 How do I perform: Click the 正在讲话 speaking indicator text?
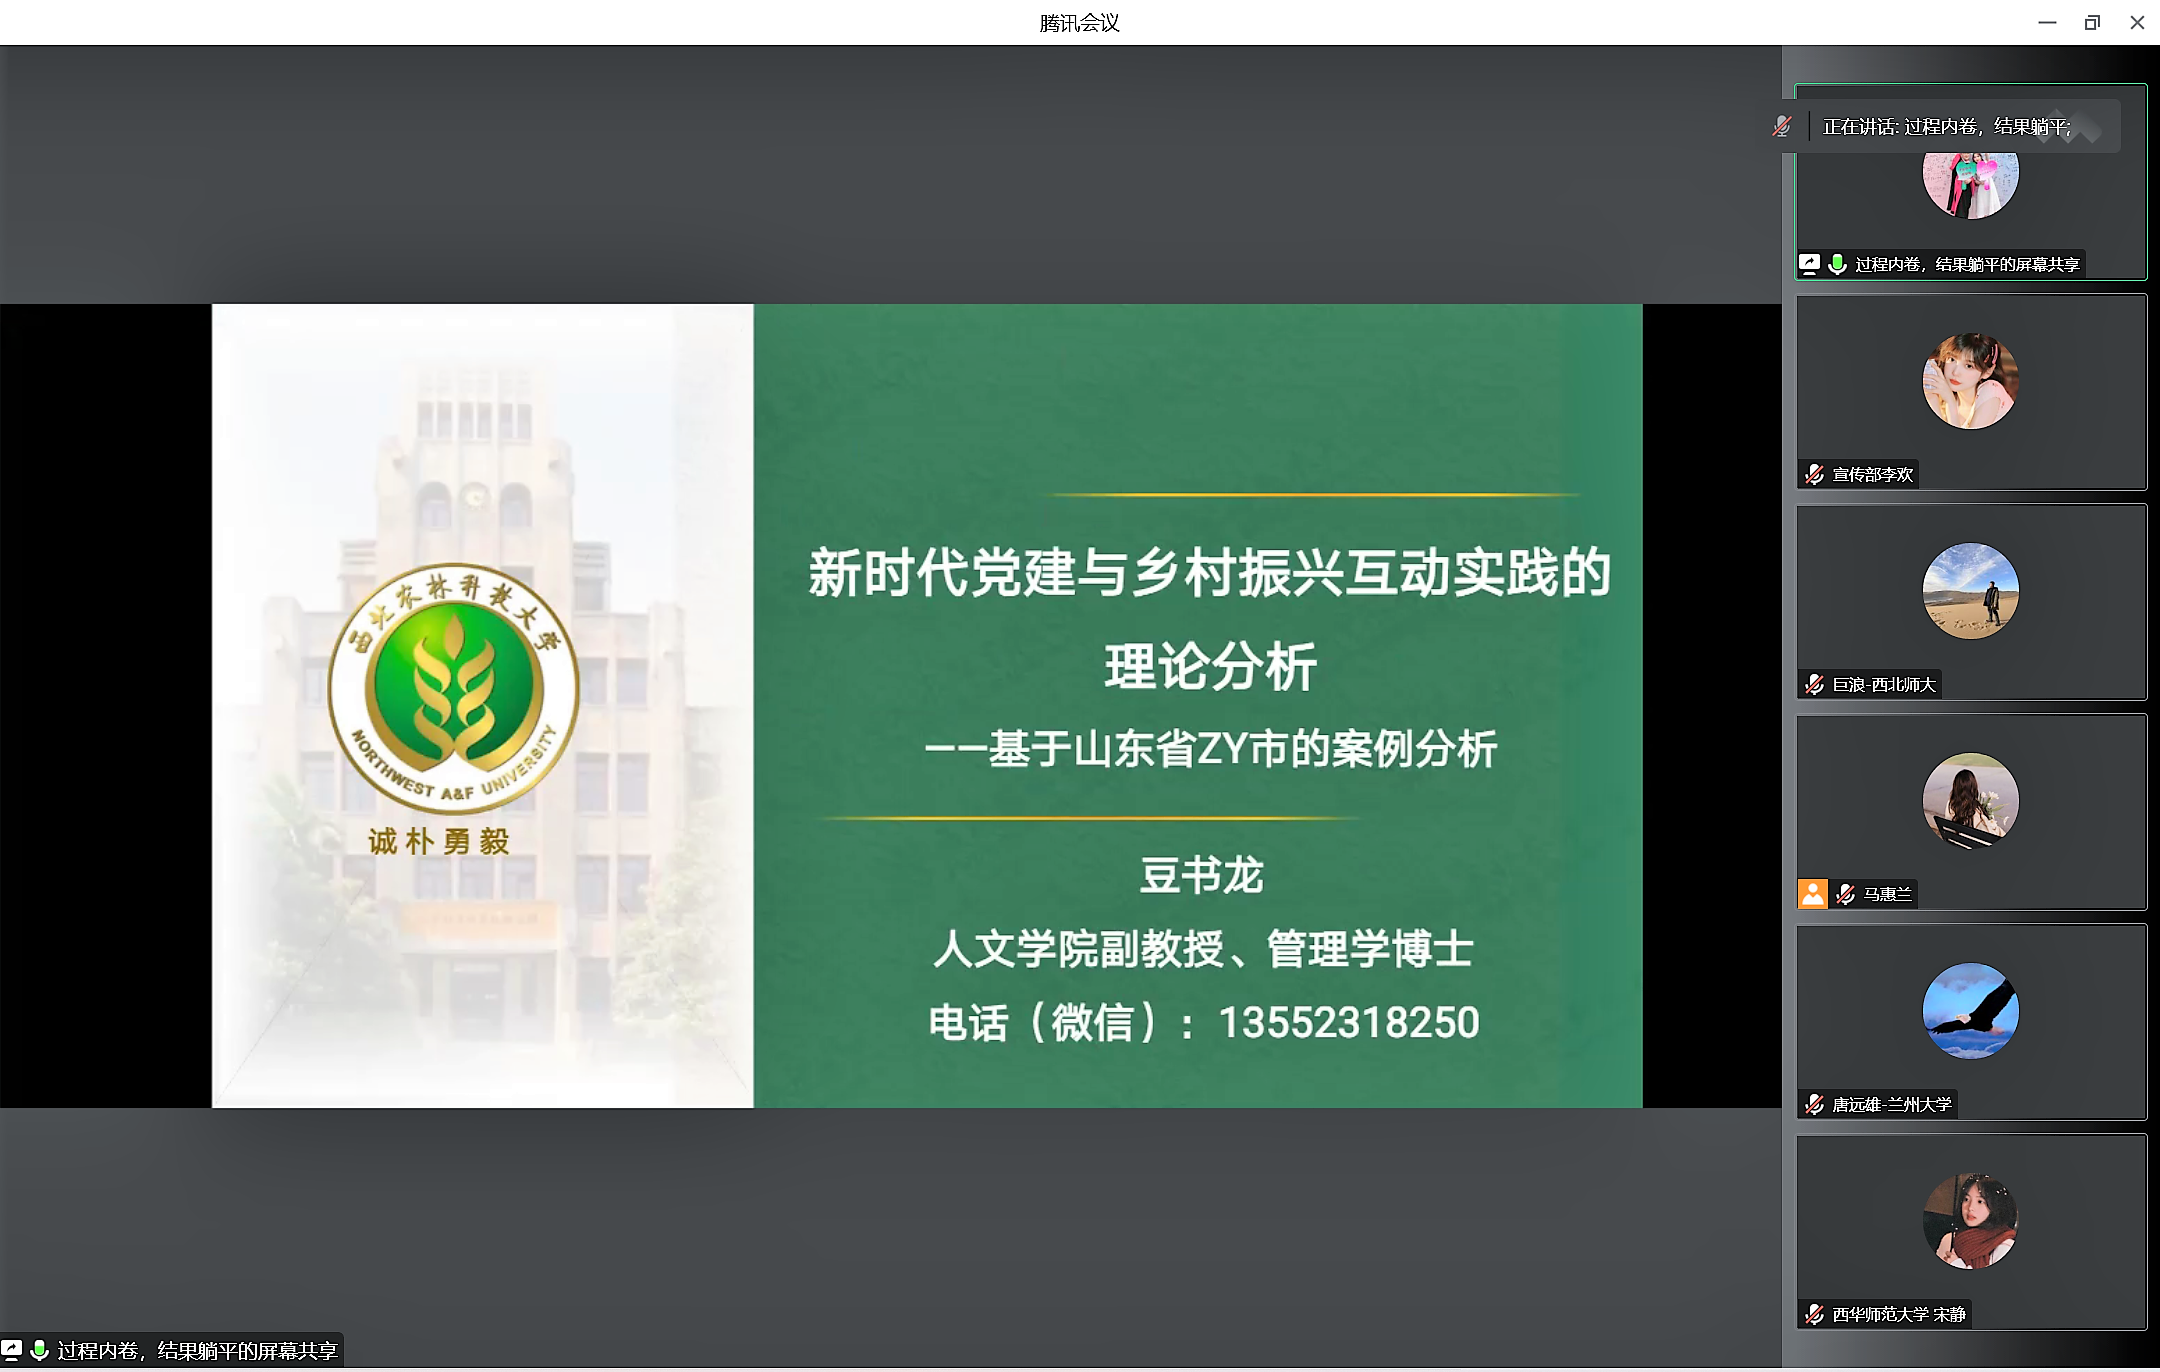pos(1946,126)
